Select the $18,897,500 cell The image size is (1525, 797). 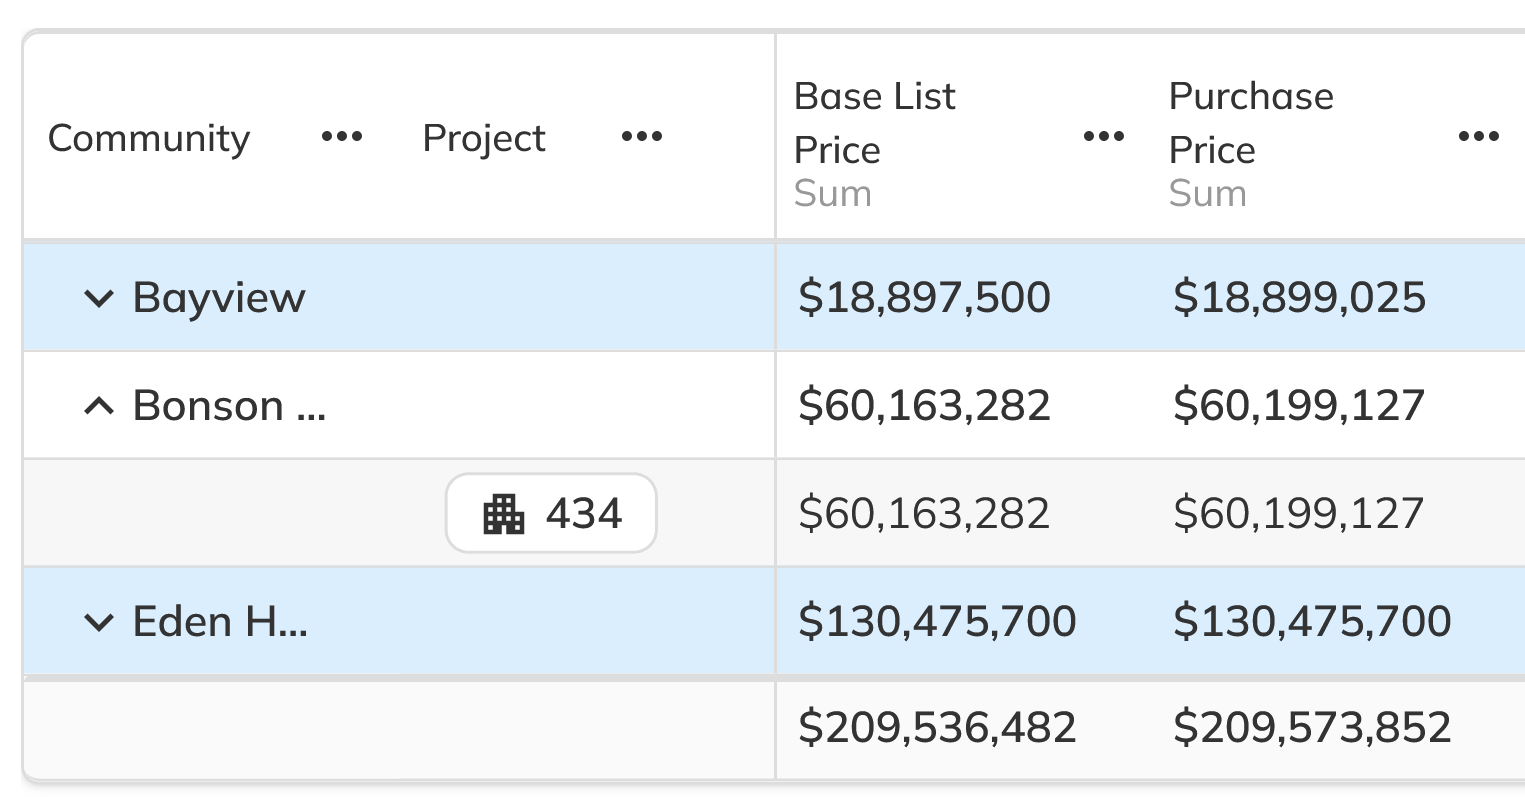[x=925, y=298]
